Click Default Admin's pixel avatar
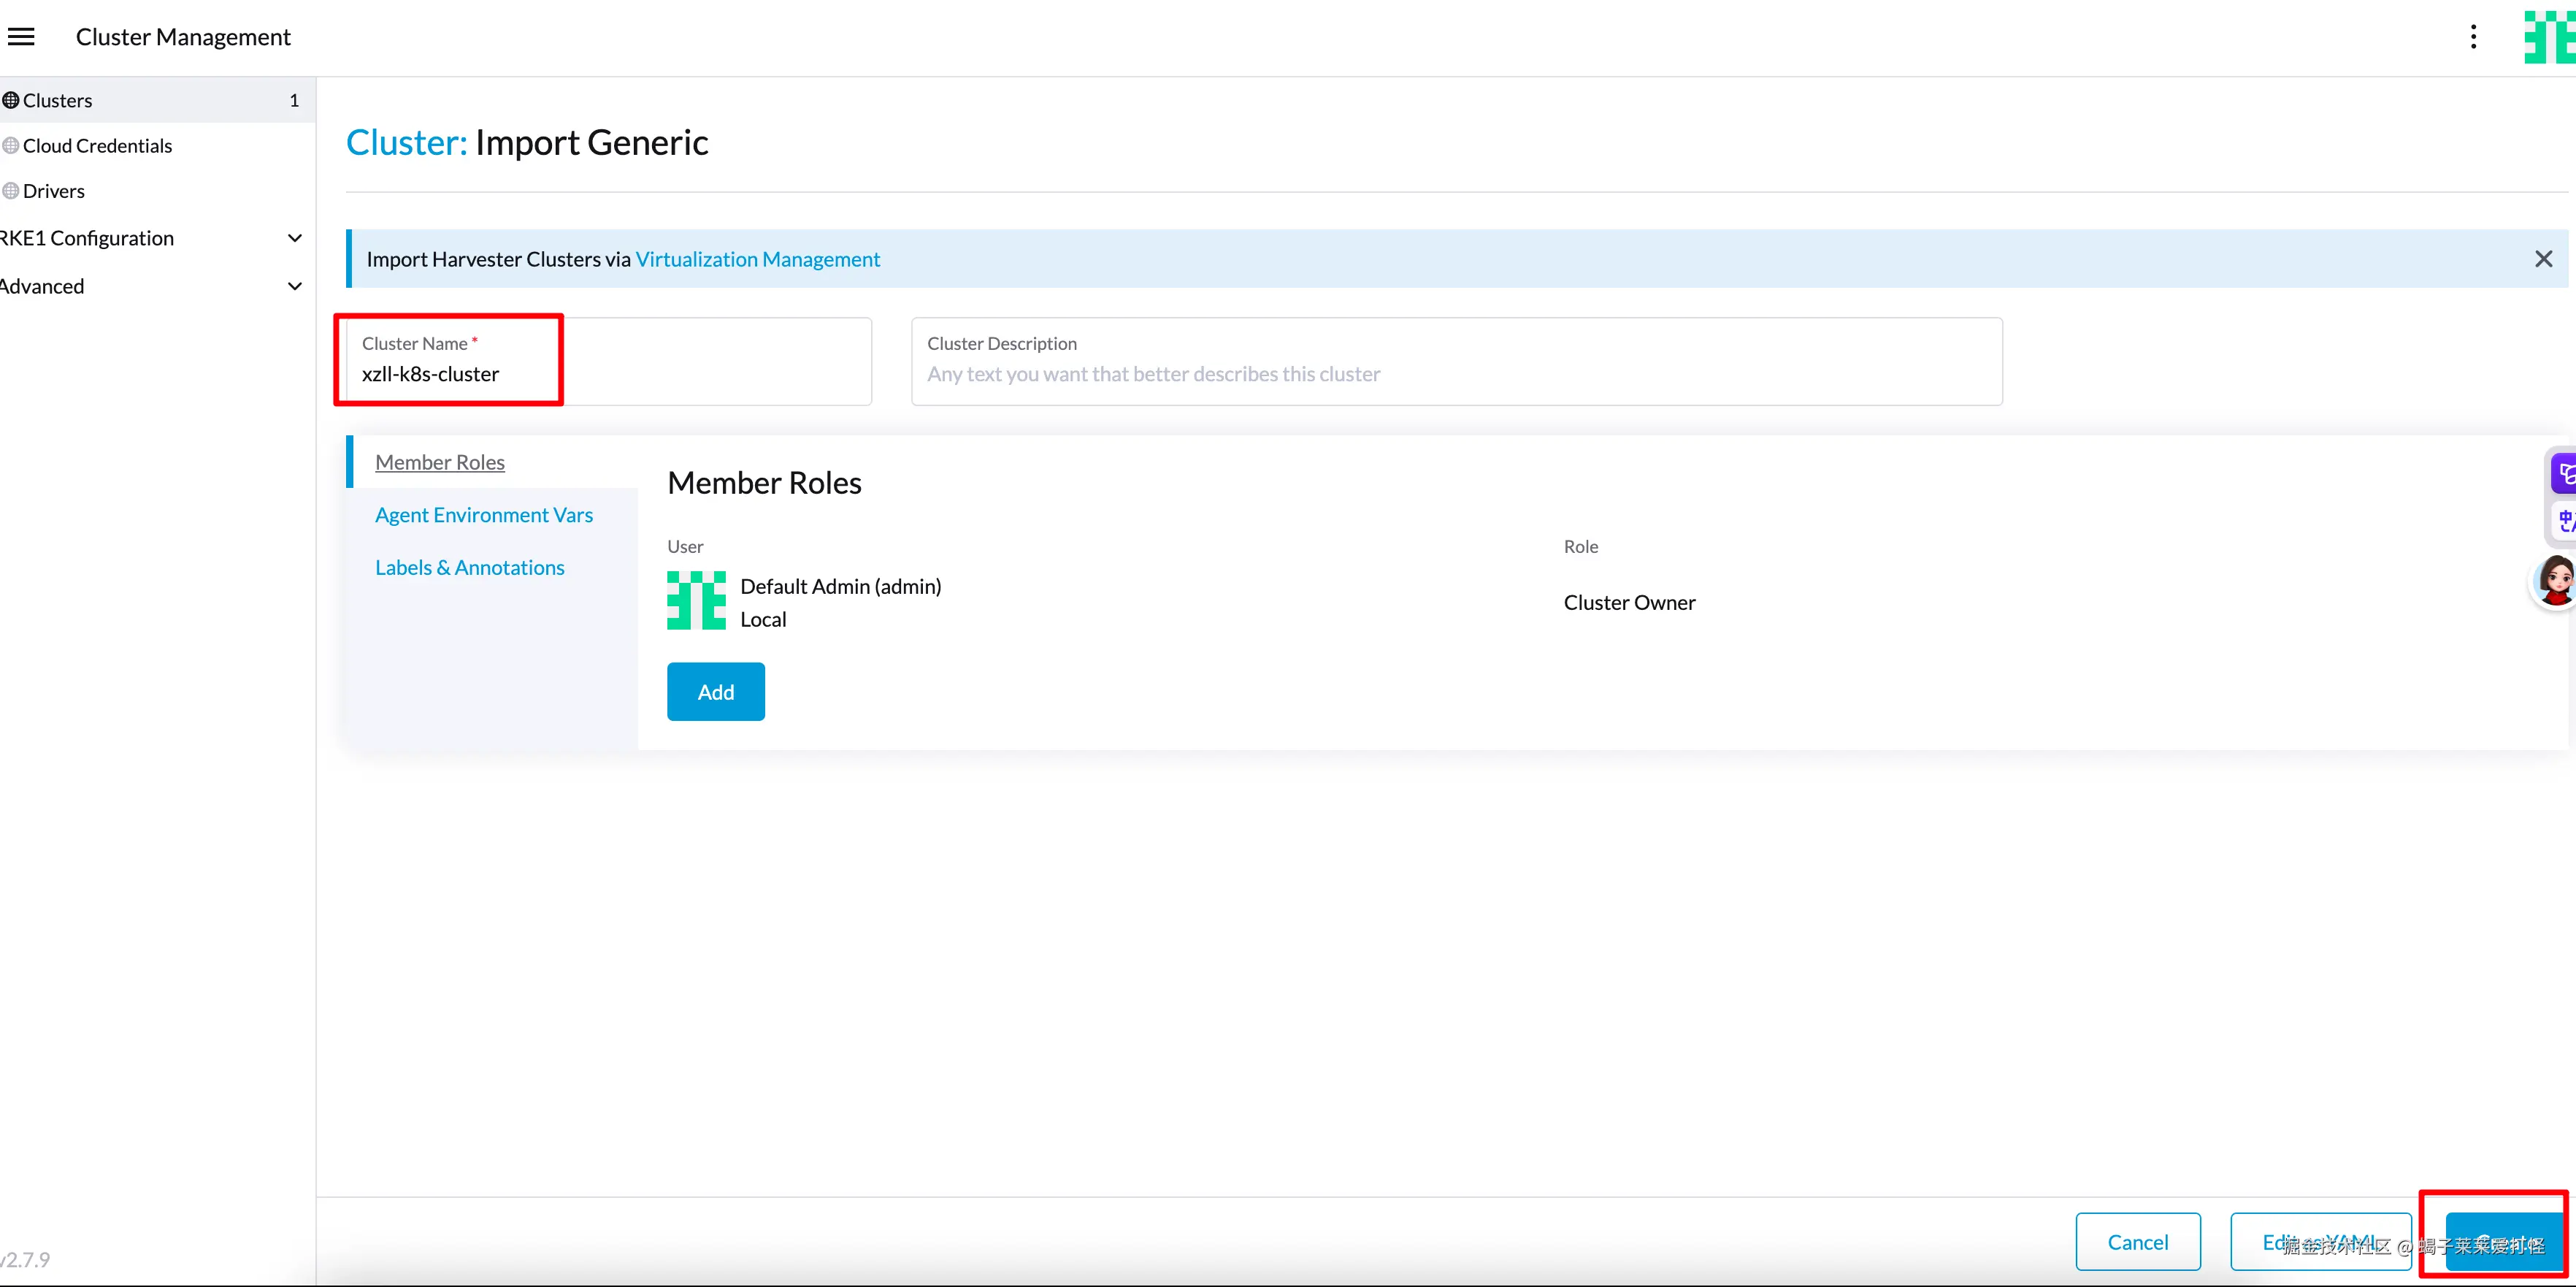2576x1287 pixels. 696,600
